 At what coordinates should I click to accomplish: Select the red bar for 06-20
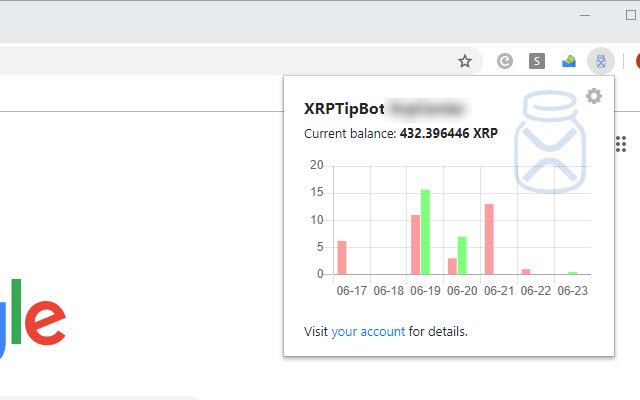pos(452,266)
